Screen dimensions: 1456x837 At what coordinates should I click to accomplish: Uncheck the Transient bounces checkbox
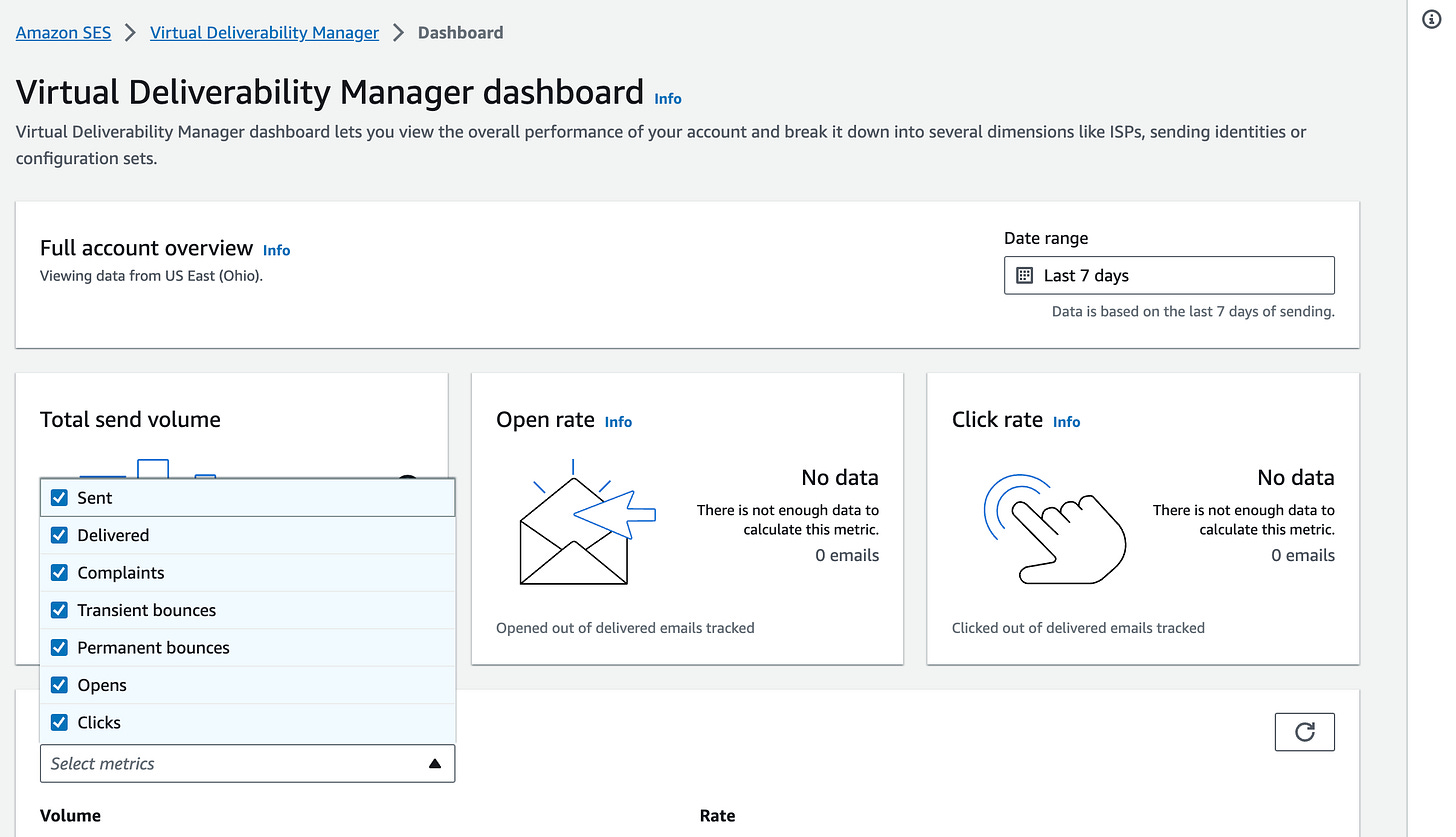(x=59, y=610)
